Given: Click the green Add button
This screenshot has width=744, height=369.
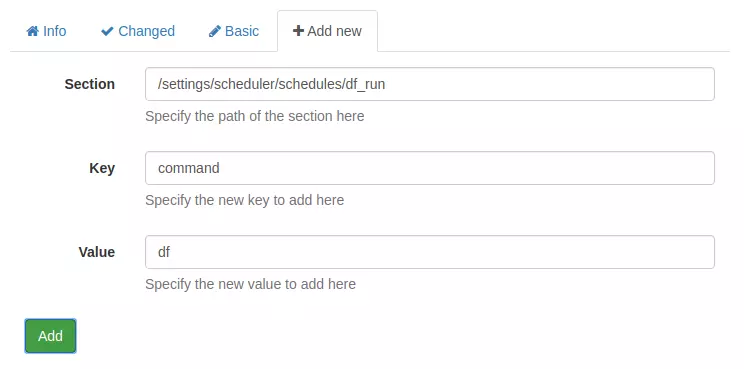Looking at the screenshot, I should tap(50, 336).
